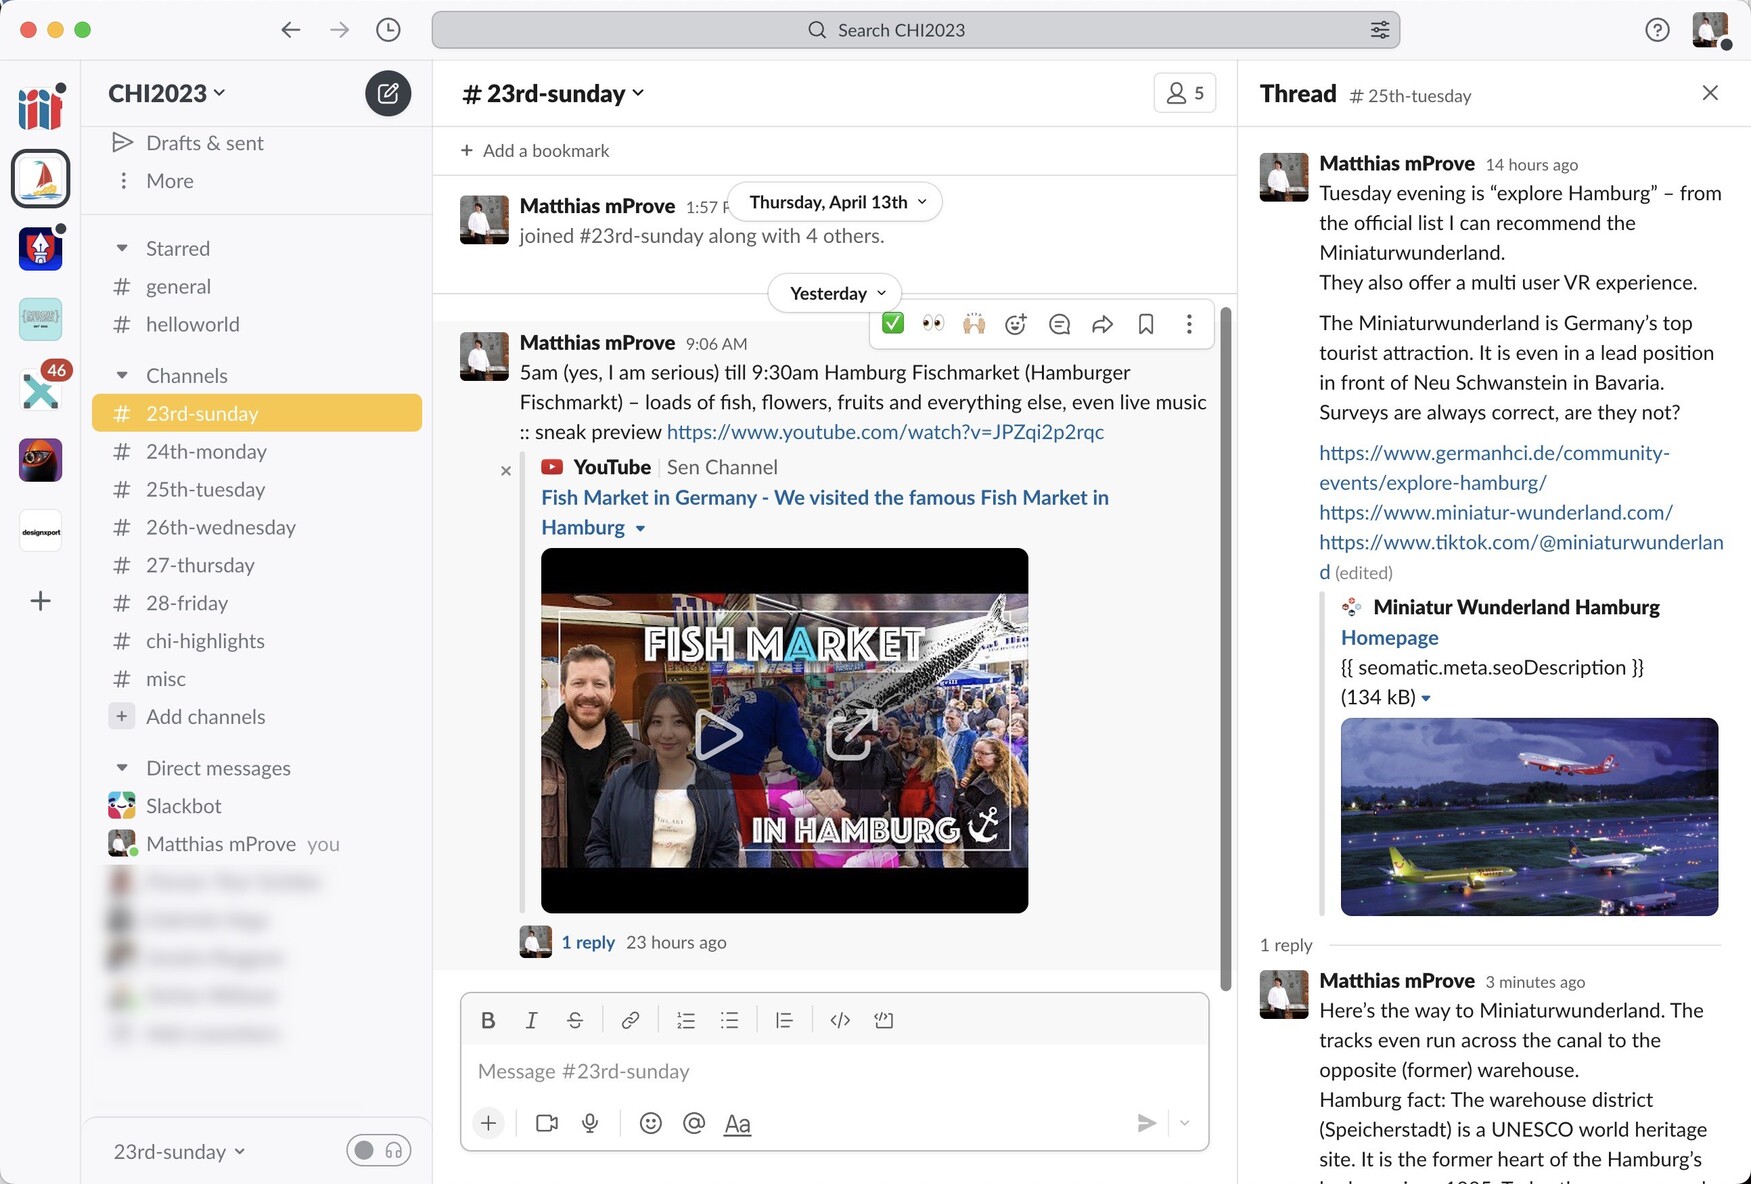Open the search filter settings icon
This screenshot has width=1751, height=1184.
pyautogui.click(x=1380, y=30)
